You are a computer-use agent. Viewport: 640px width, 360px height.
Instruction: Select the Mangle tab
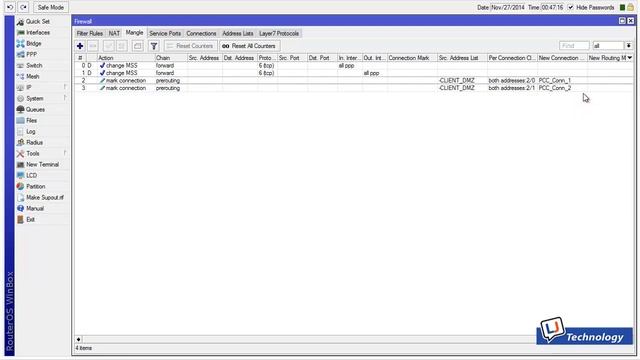pos(134,33)
